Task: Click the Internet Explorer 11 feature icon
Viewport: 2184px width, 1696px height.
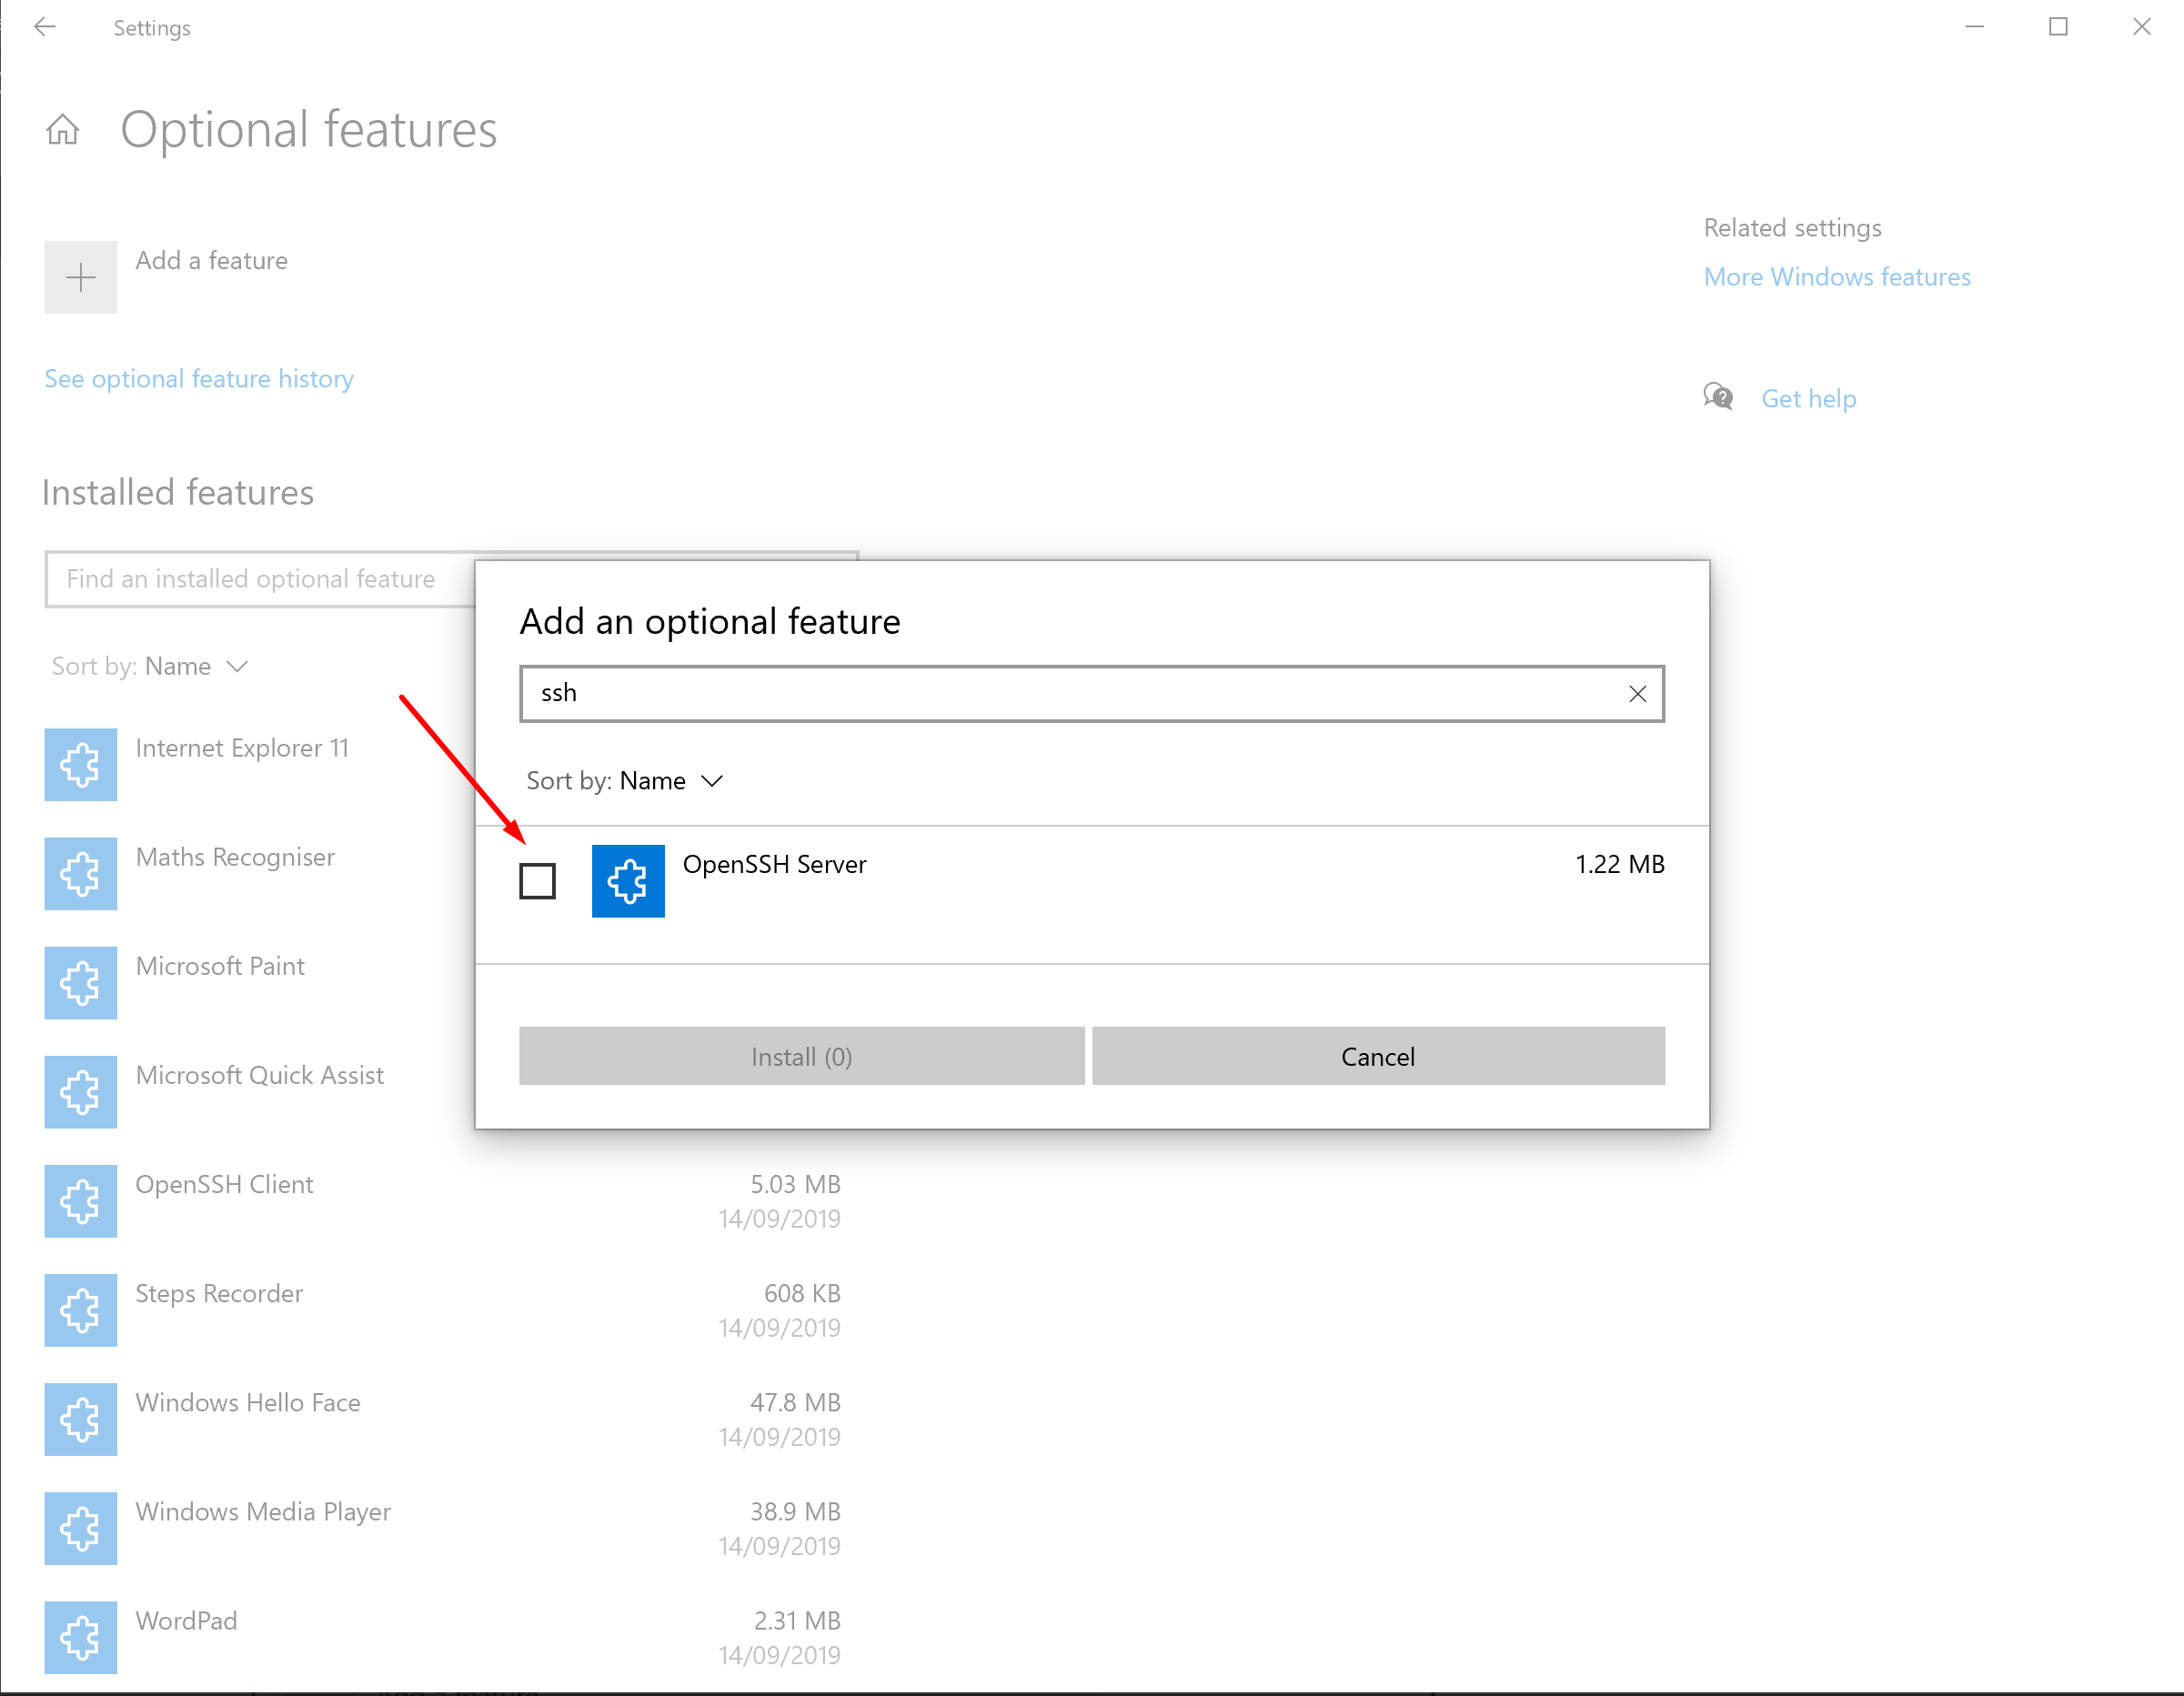Action: pyautogui.click(x=80, y=764)
